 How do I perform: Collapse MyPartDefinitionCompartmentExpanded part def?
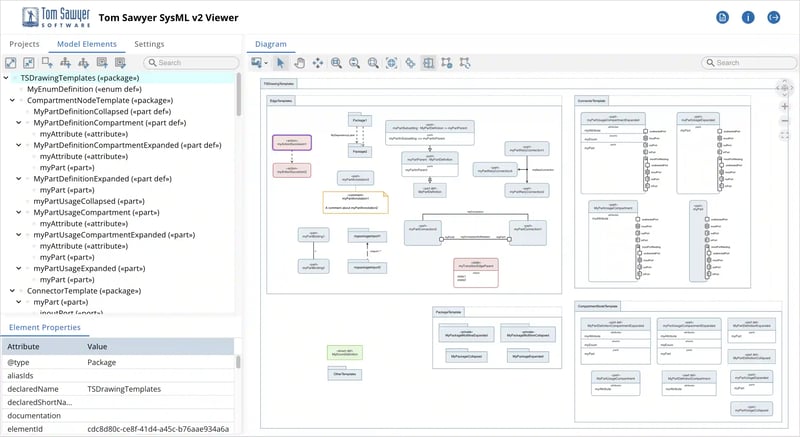tap(19, 145)
